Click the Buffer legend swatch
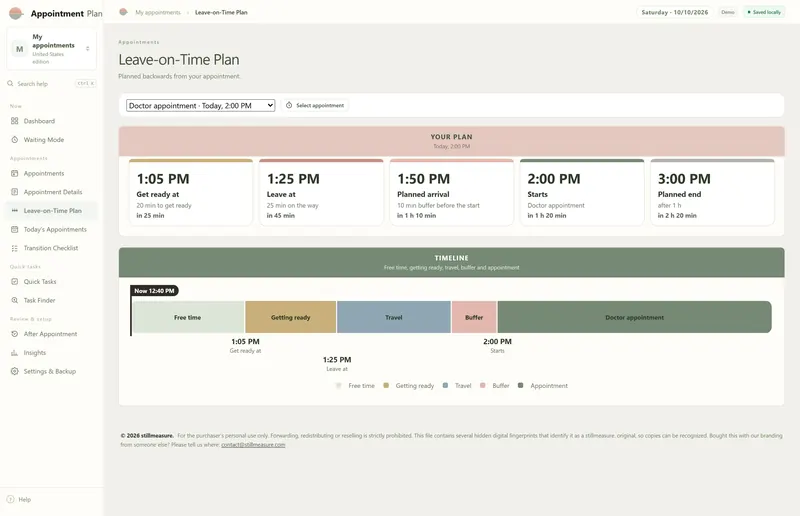The height and width of the screenshot is (516, 800). coord(483,385)
